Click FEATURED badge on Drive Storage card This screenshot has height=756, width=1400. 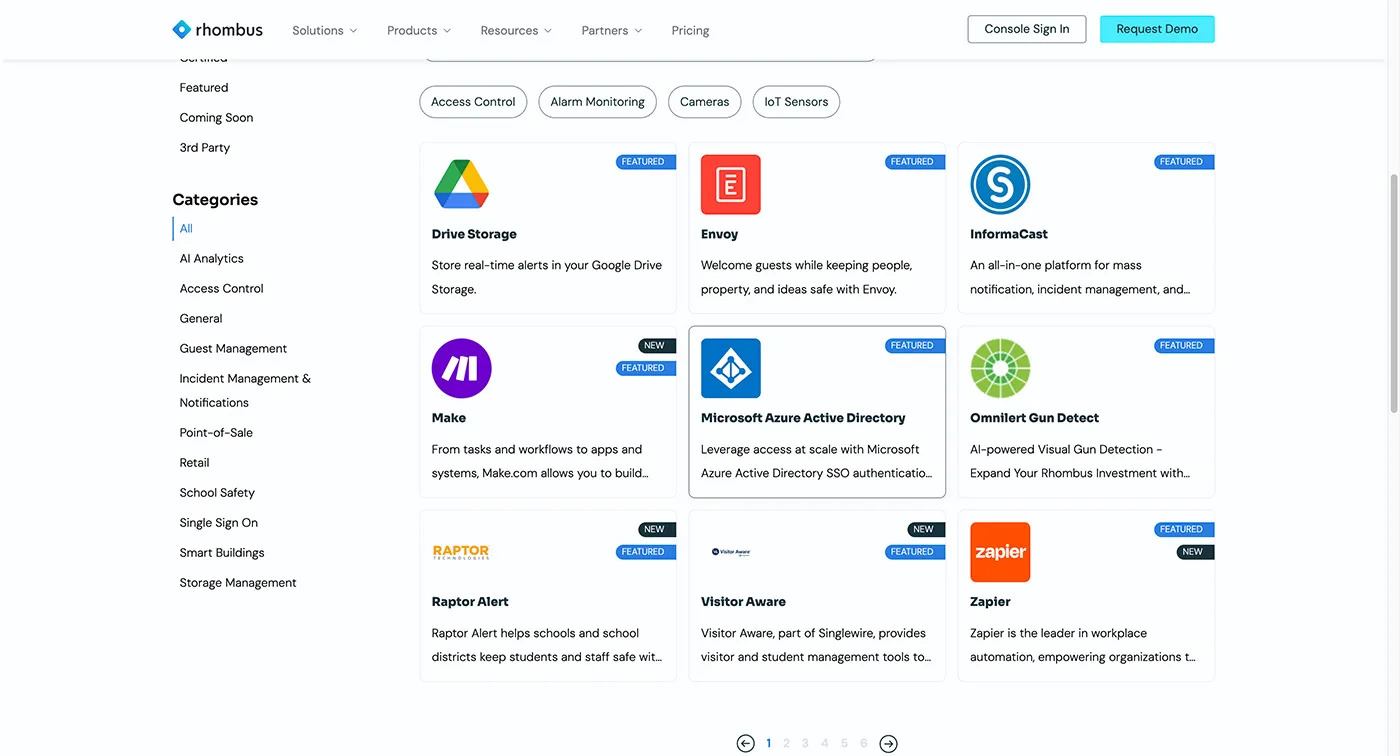coord(645,162)
